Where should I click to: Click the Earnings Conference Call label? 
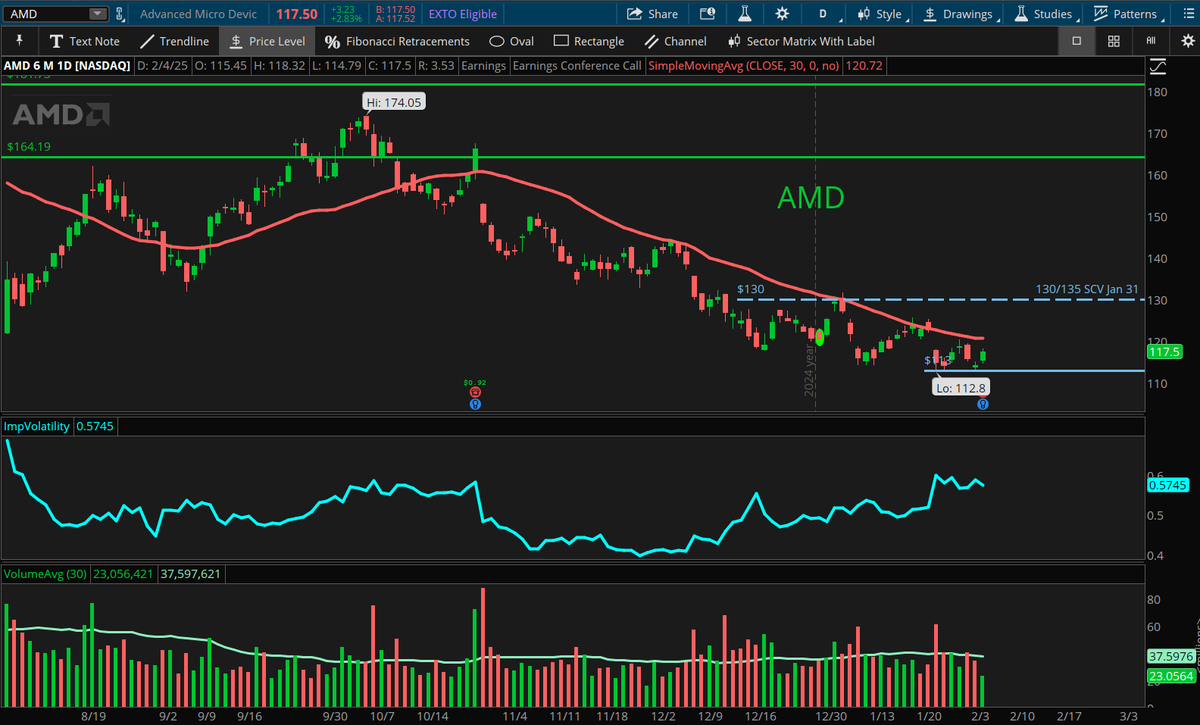[x=575, y=66]
